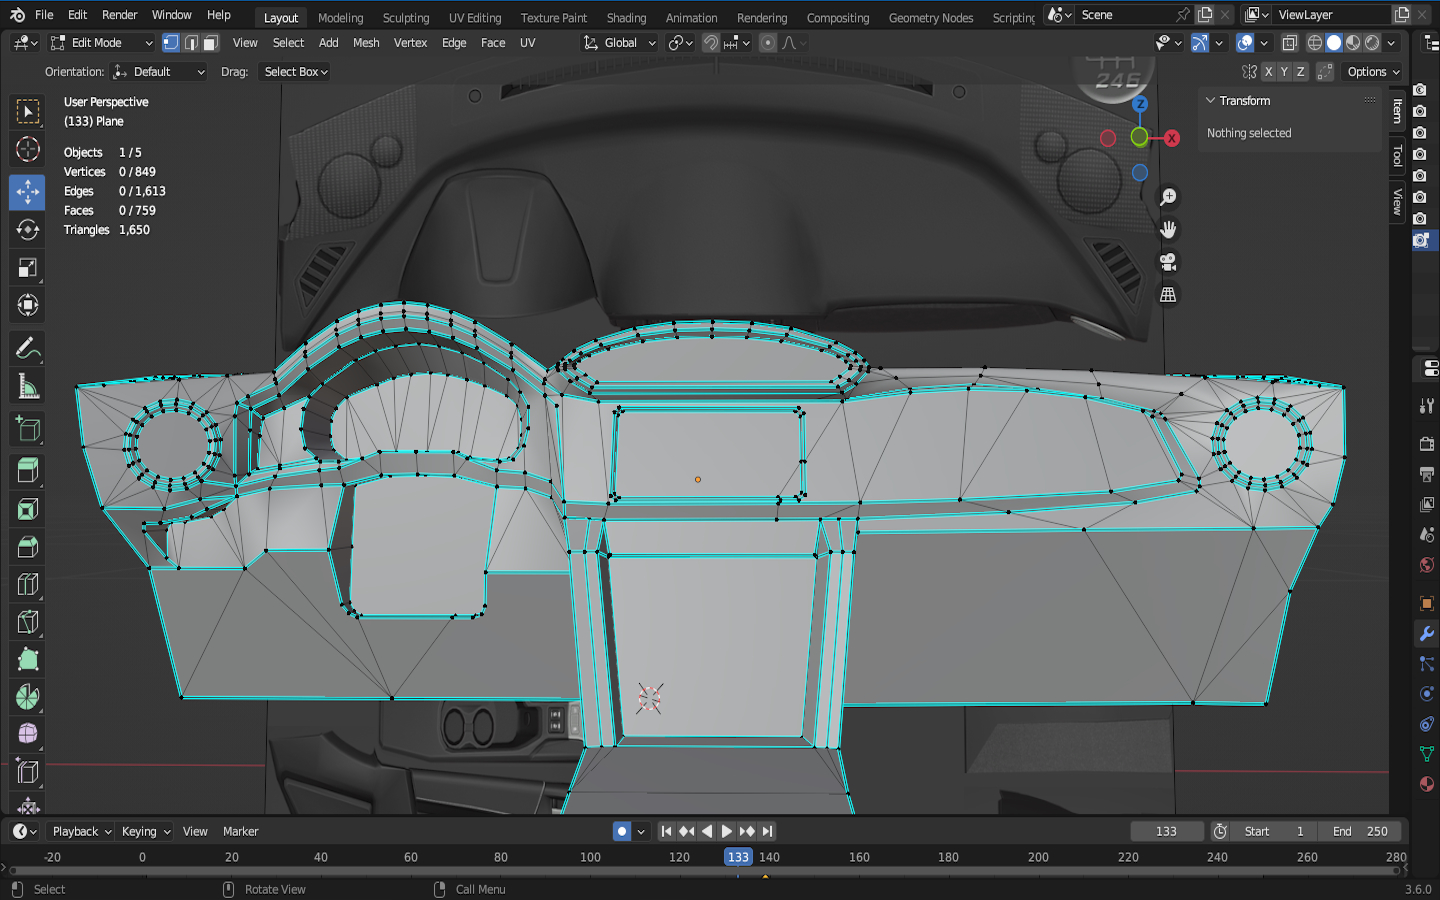1440x900 pixels.
Task: Click the Zoom in/out viewport icon
Action: click(x=1167, y=198)
